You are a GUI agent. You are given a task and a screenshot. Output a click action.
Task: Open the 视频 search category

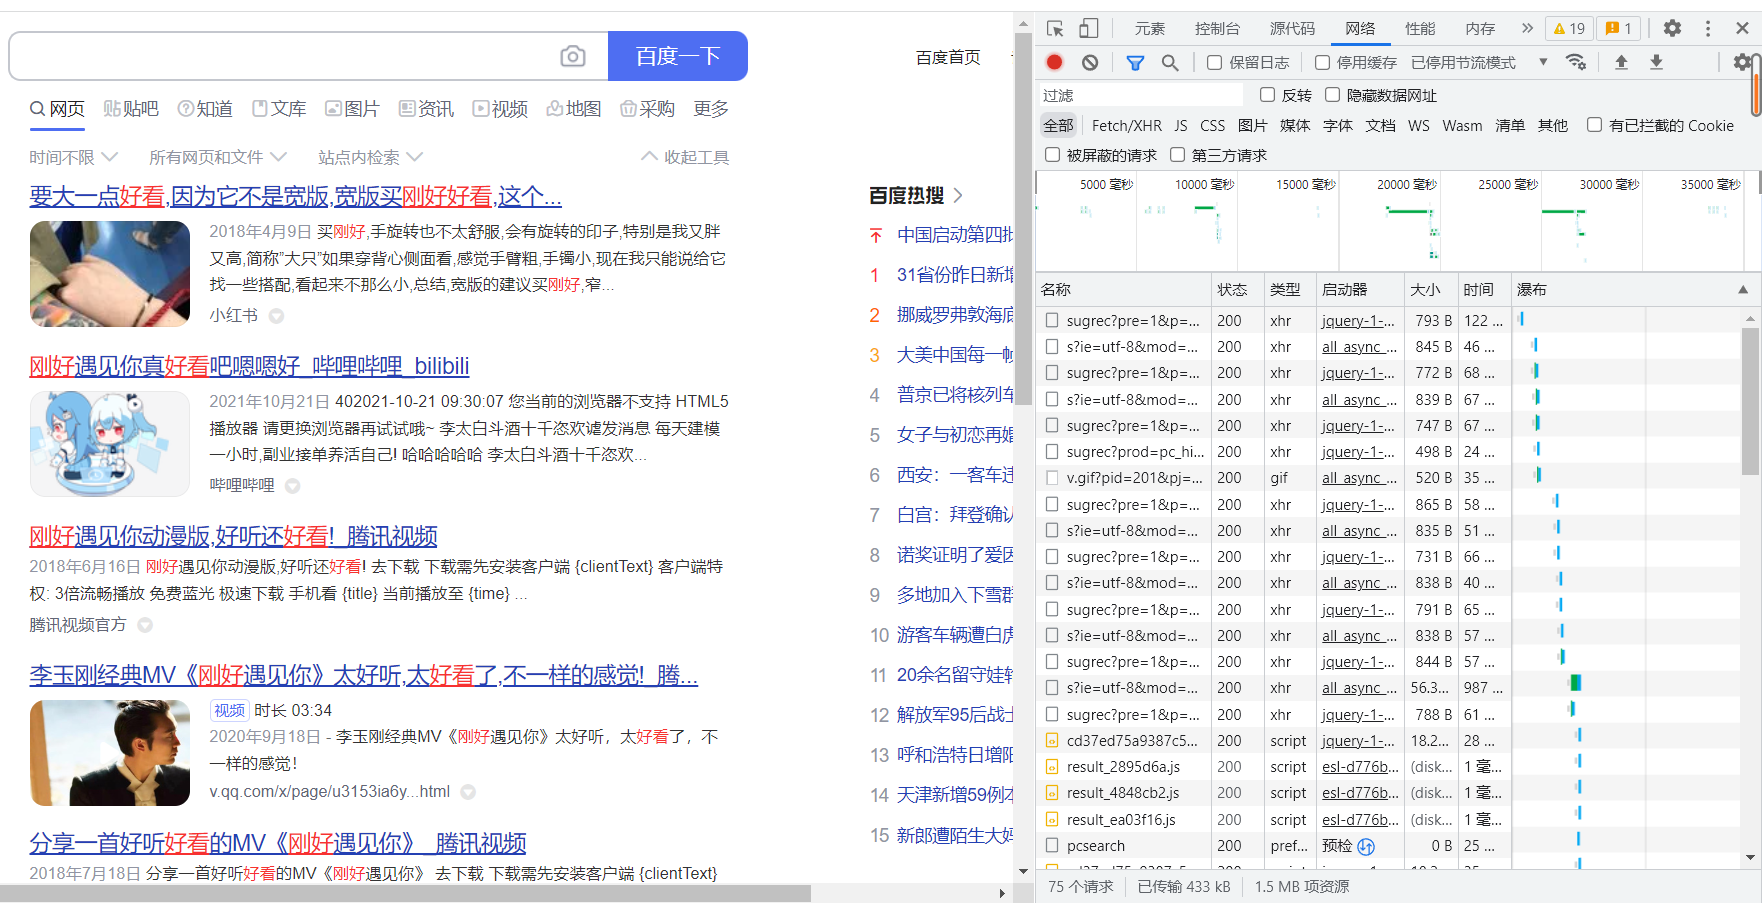[500, 108]
